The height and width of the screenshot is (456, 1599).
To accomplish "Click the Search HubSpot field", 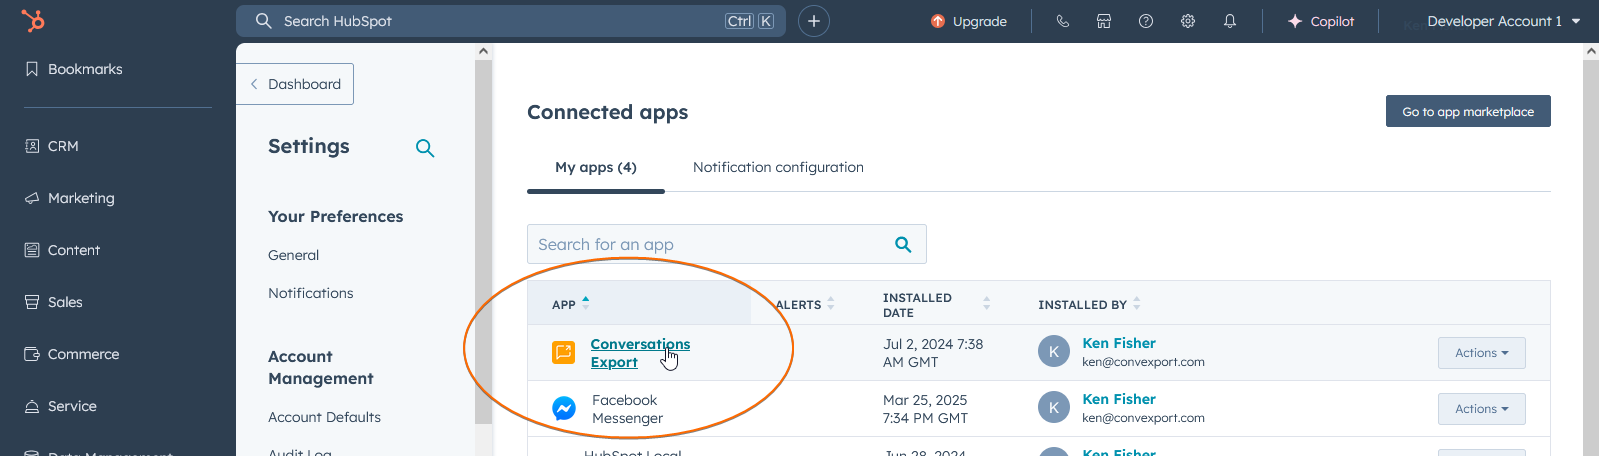I will click(x=511, y=21).
